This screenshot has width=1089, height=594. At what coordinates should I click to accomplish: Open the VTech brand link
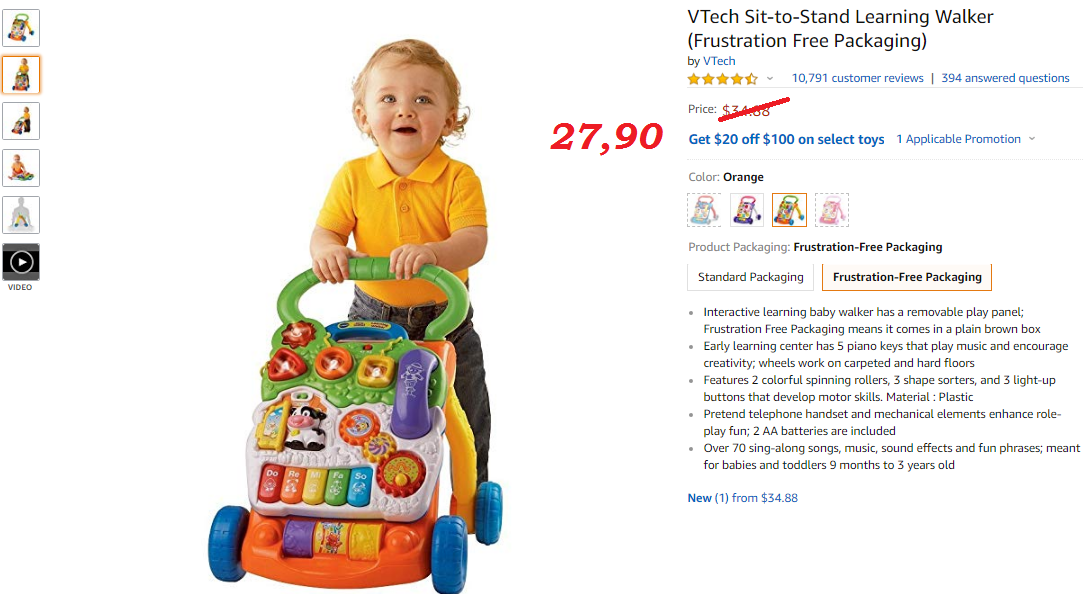point(719,61)
